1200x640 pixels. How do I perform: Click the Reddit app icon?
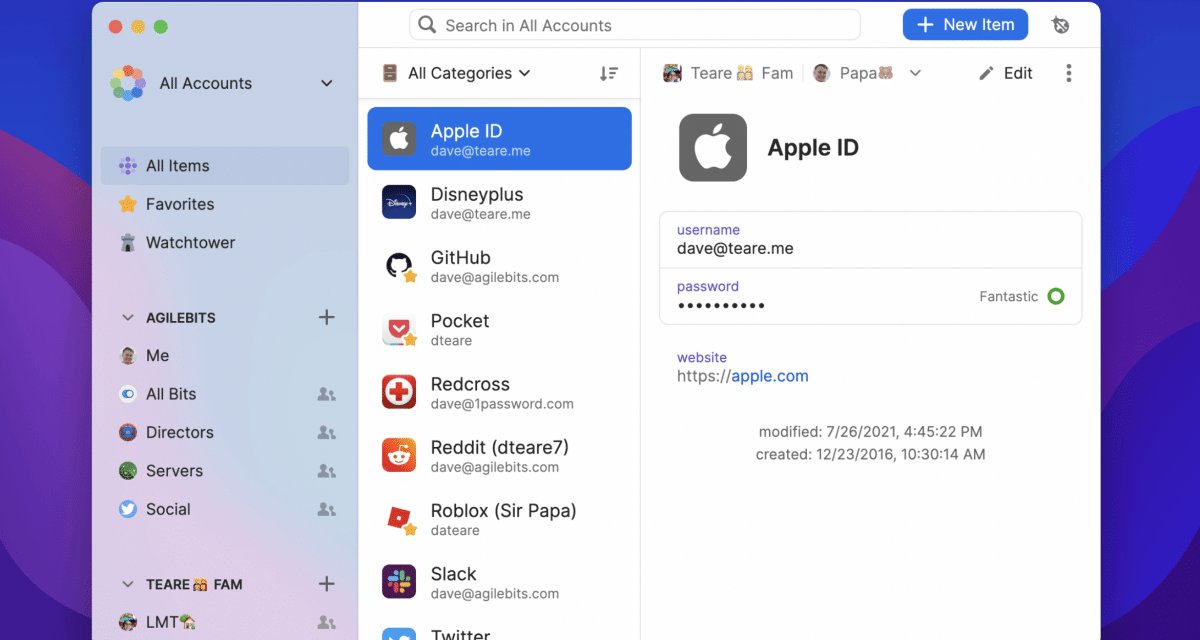click(399, 455)
